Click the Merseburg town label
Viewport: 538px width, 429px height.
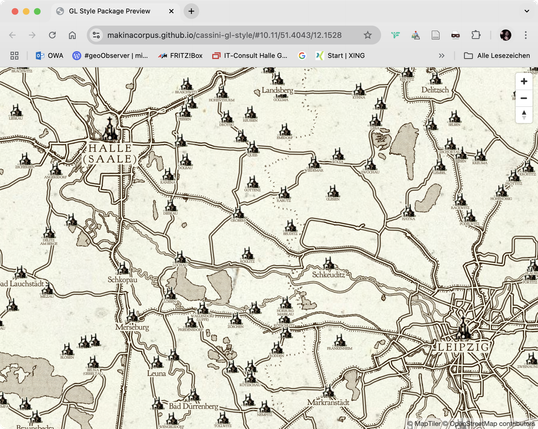click(132, 327)
